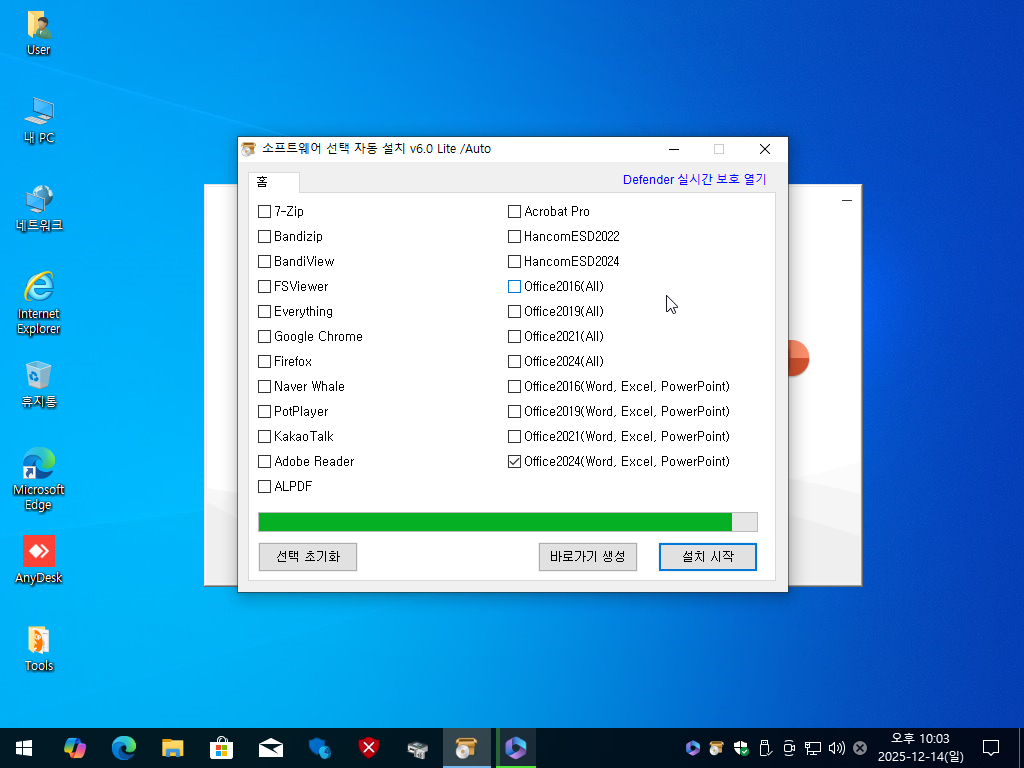This screenshot has width=1024, height=768.
Task: Enable the ALPDF checkbox
Action: (264, 487)
